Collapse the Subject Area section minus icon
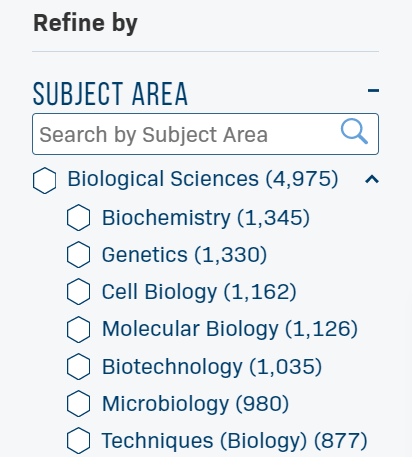412x457 pixels. pyautogui.click(x=373, y=90)
